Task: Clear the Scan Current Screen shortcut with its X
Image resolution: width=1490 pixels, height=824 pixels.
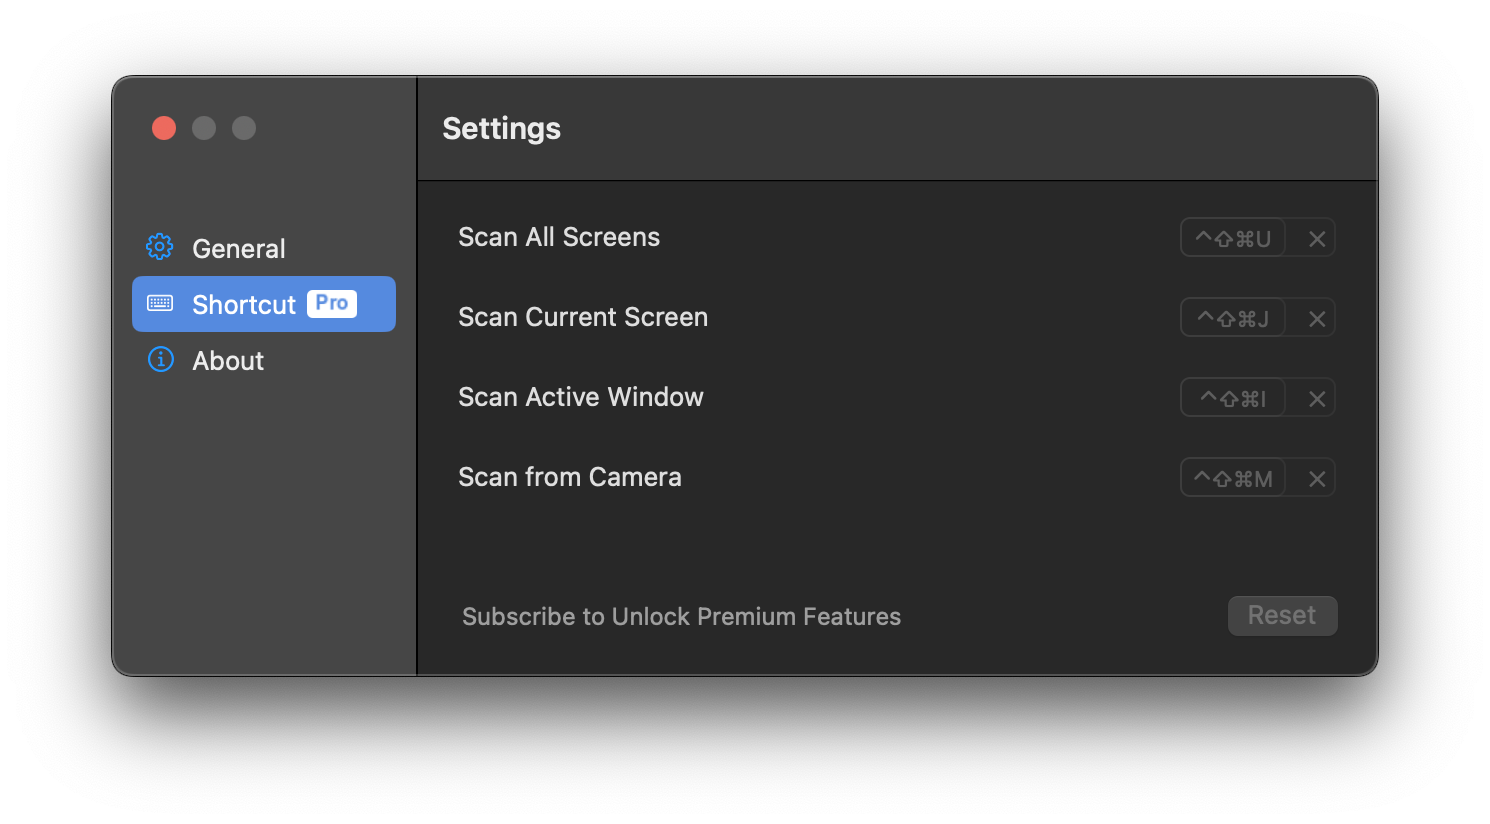Action: click(1316, 317)
